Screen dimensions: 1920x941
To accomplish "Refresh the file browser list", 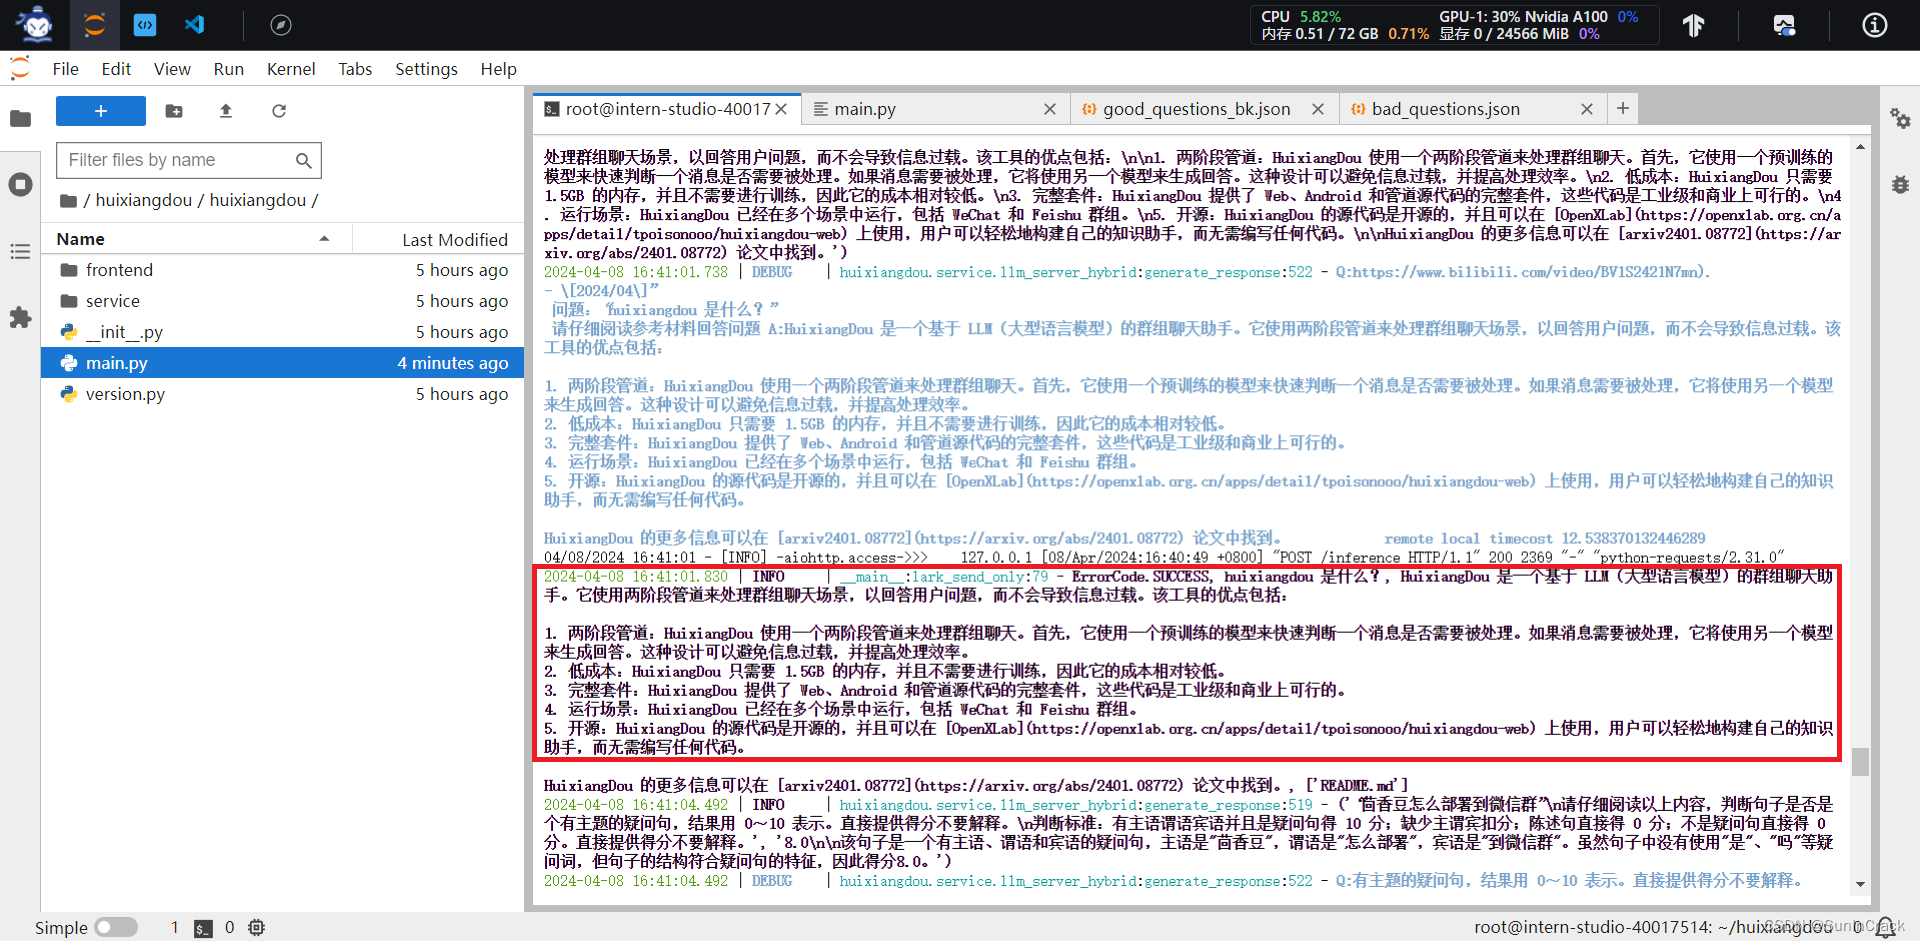I will pos(279,111).
